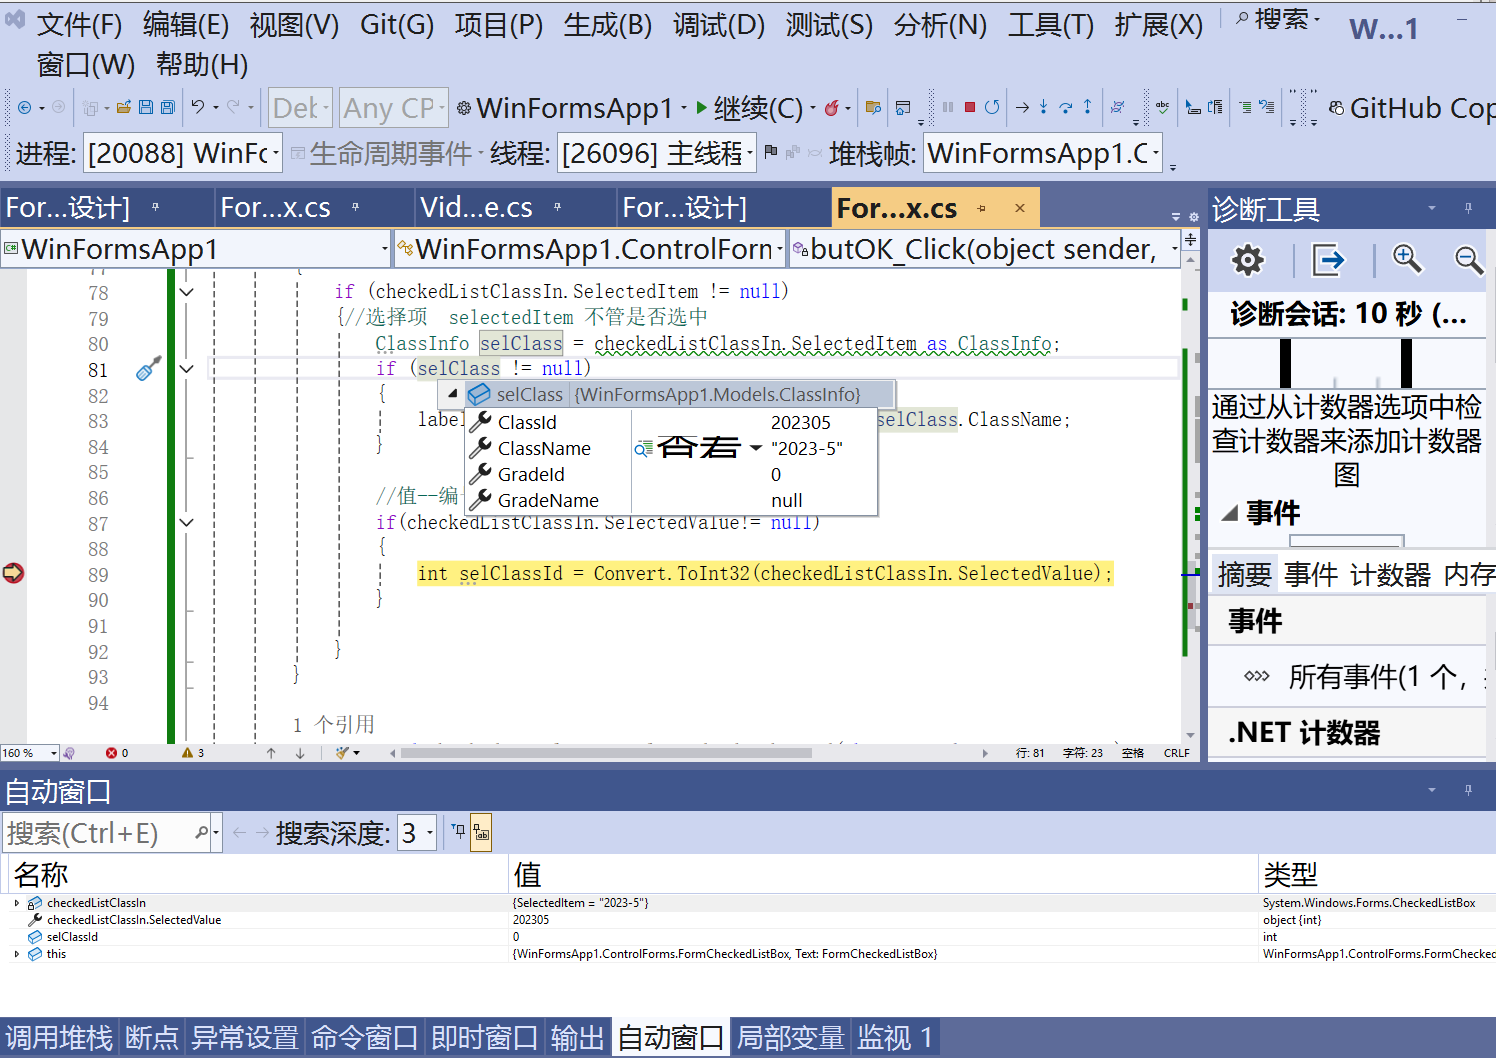Click the show next statement arrow
This screenshot has height=1058, width=1496.
click(1022, 107)
